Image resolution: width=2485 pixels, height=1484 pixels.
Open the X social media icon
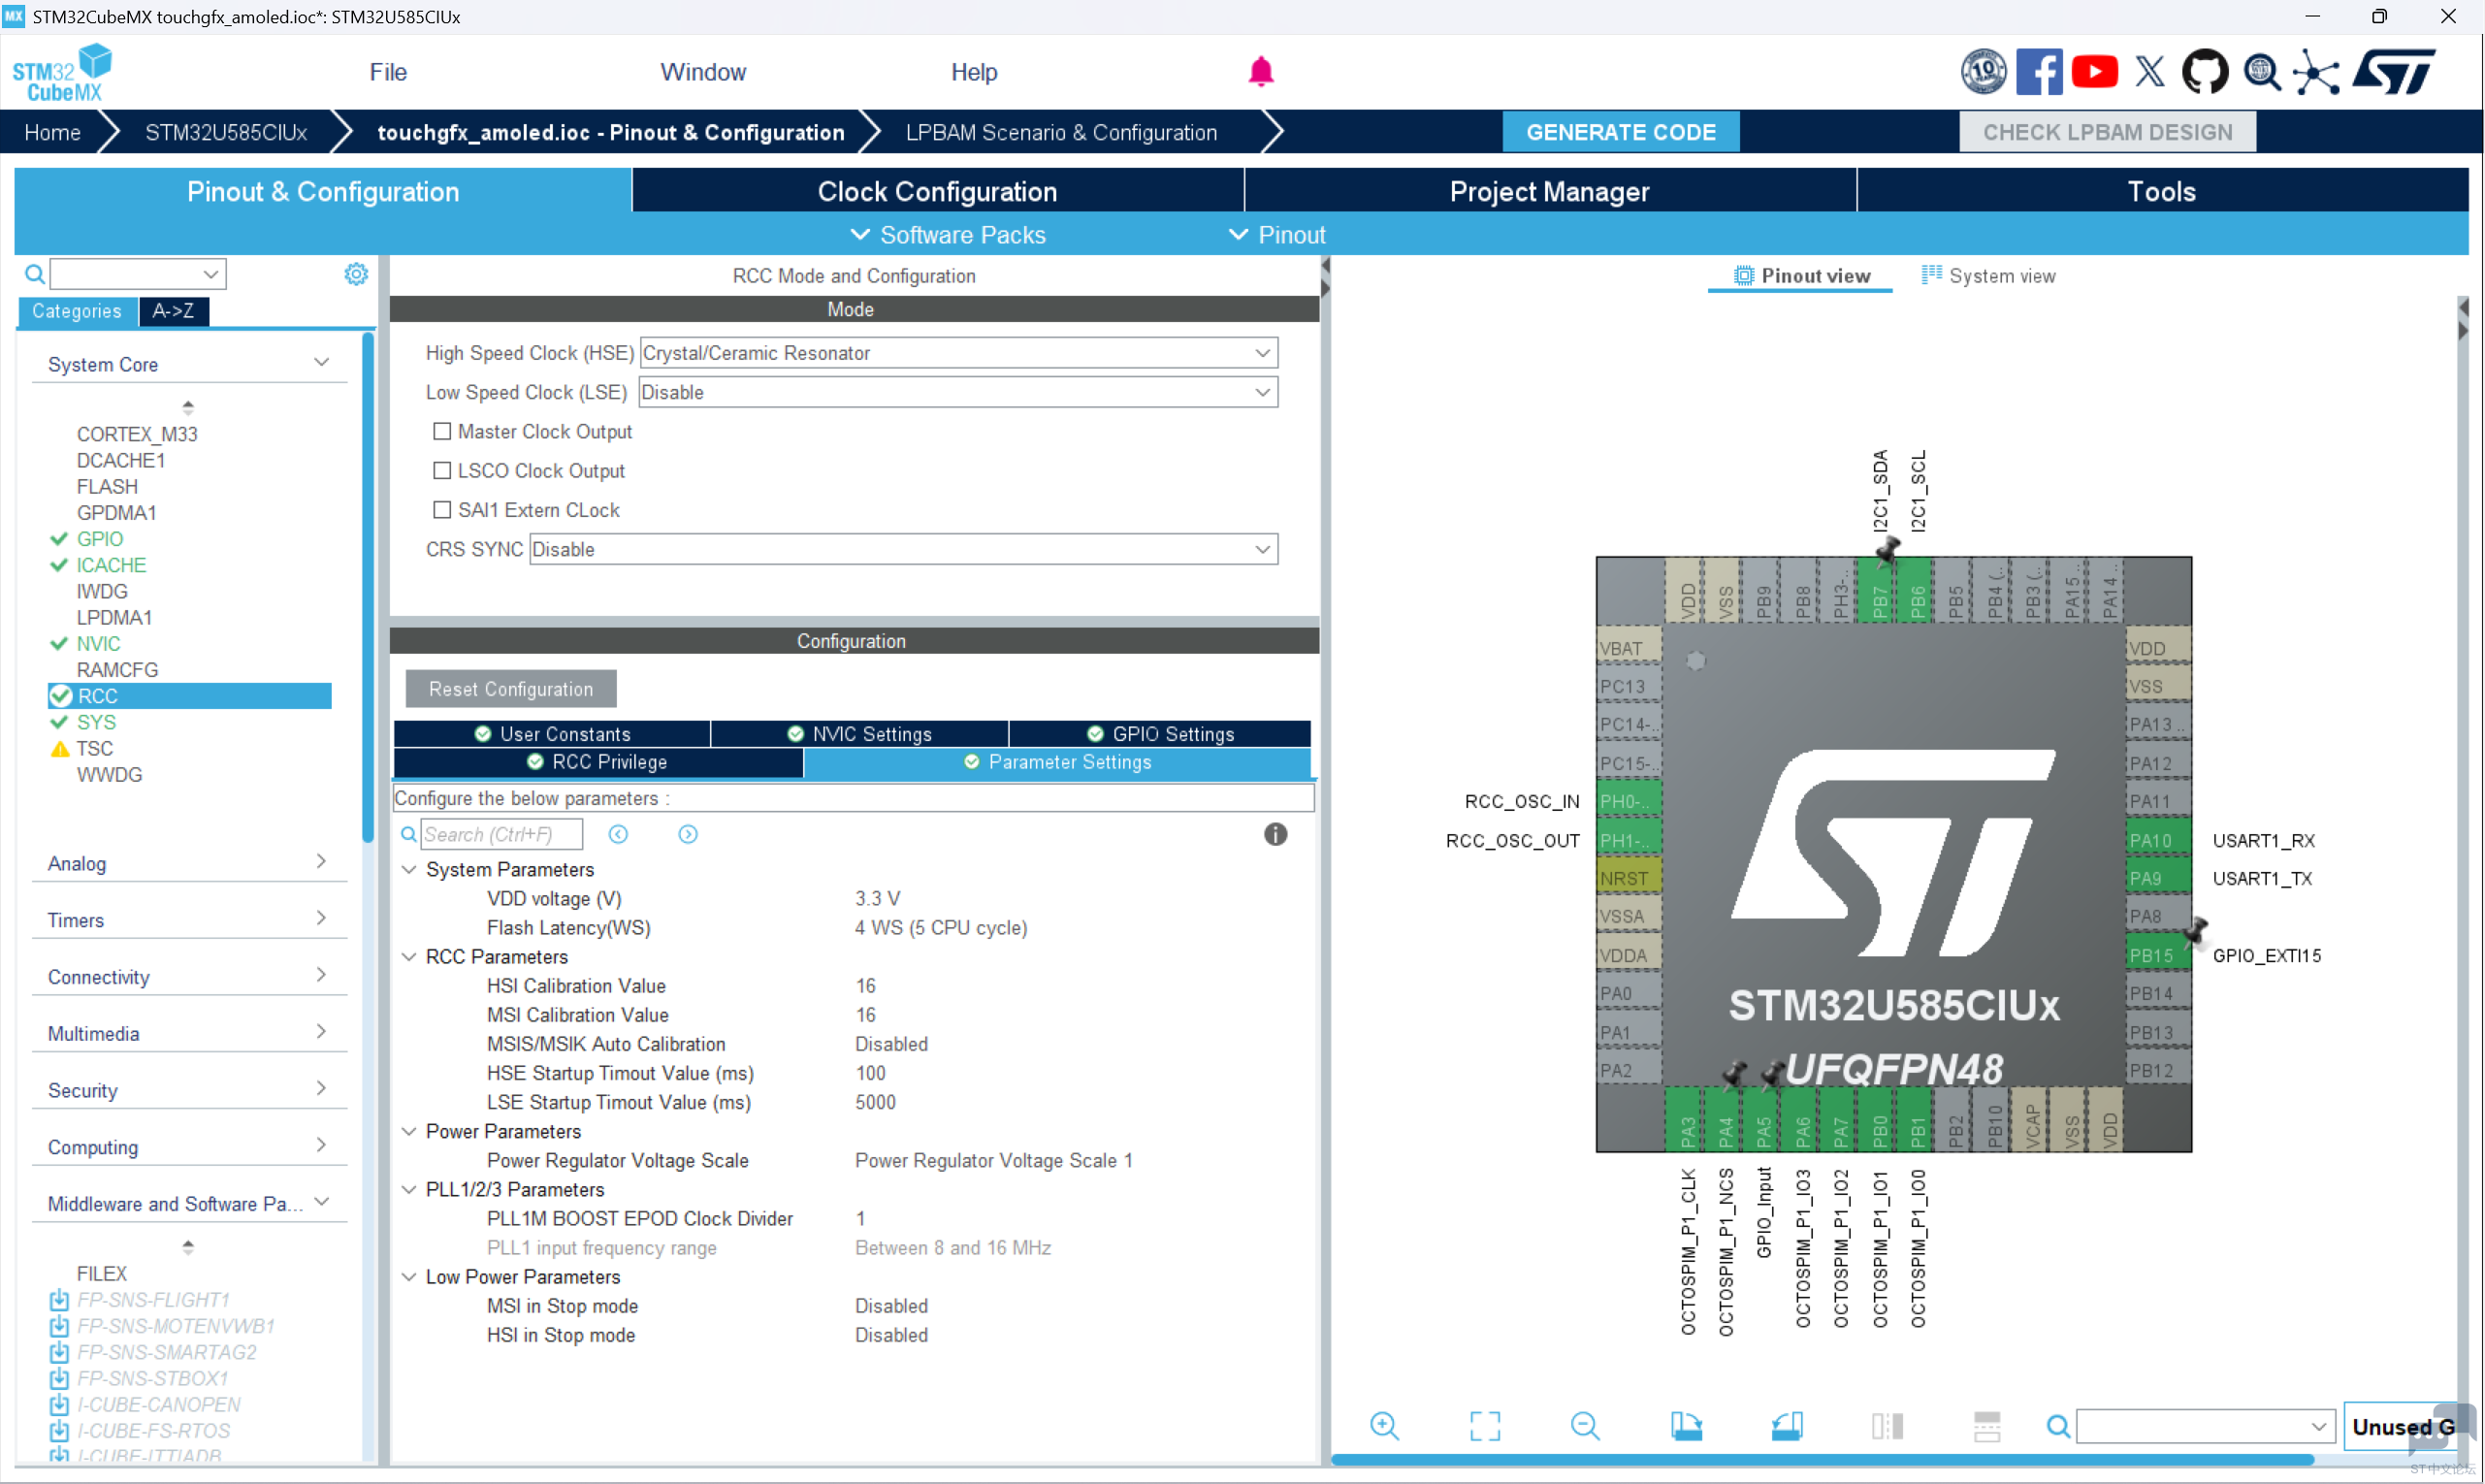click(2149, 72)
